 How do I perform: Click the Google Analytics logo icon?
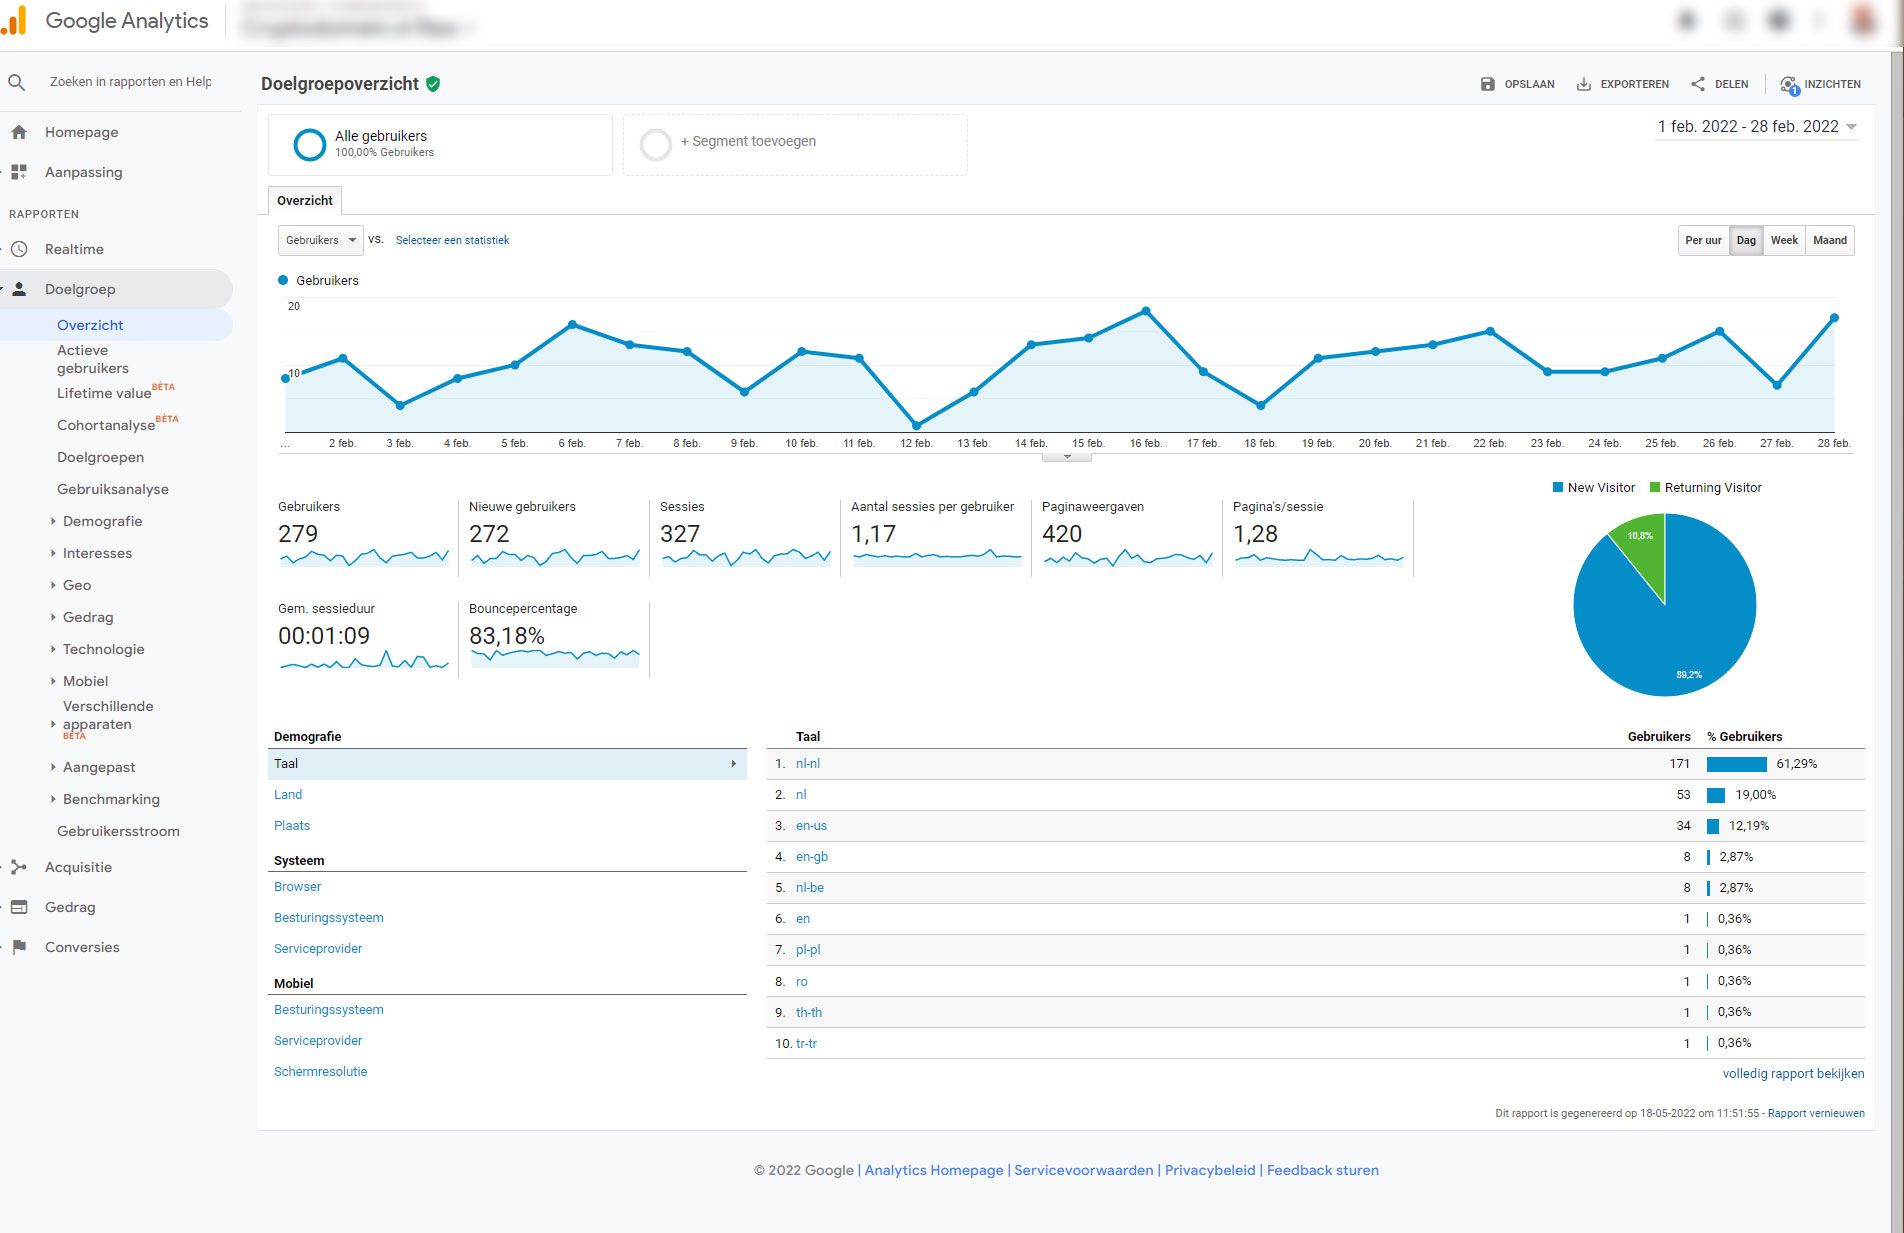point(14,20)
